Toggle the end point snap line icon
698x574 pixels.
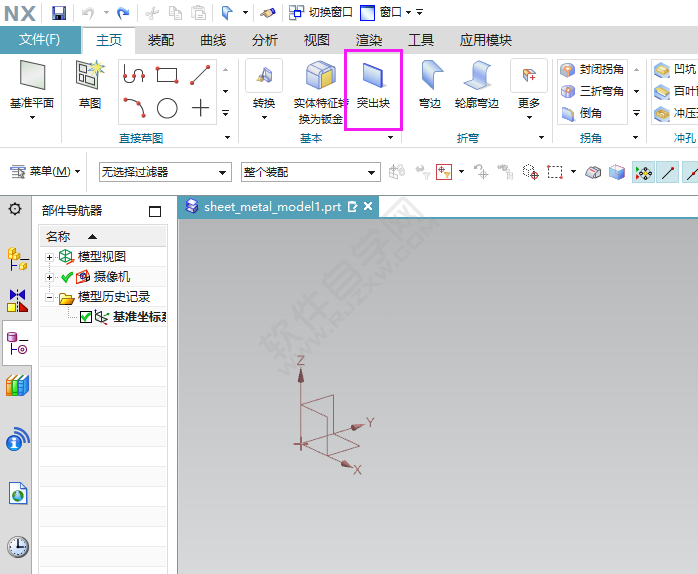667,172
